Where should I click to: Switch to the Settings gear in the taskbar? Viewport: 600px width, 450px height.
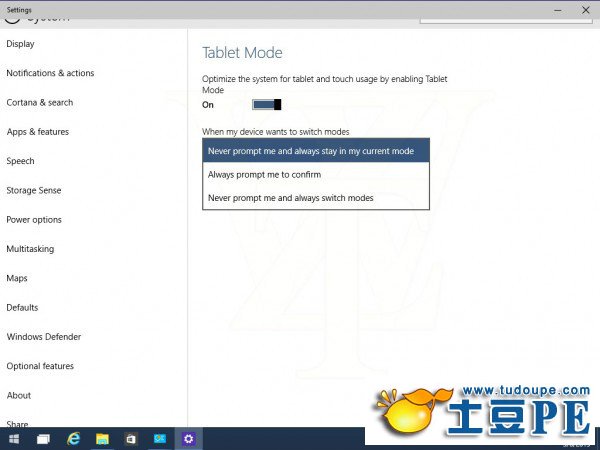tap(189, 439)
